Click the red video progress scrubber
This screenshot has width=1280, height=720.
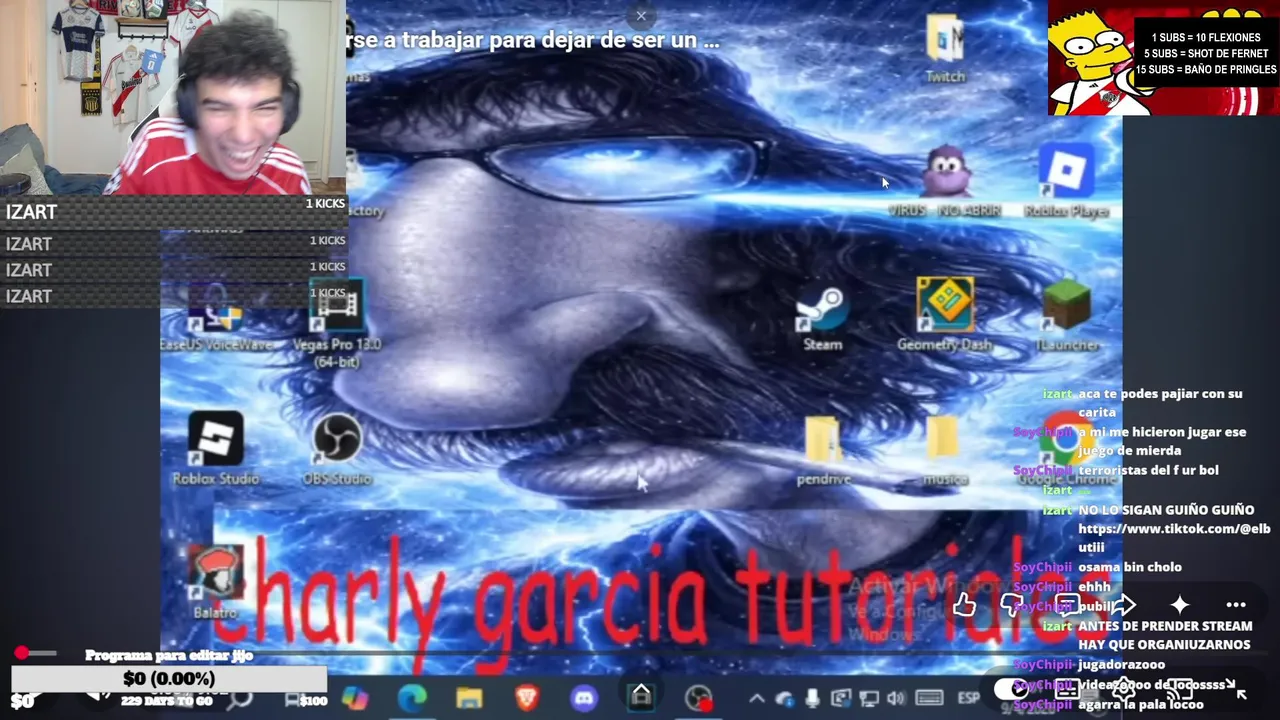21,653
